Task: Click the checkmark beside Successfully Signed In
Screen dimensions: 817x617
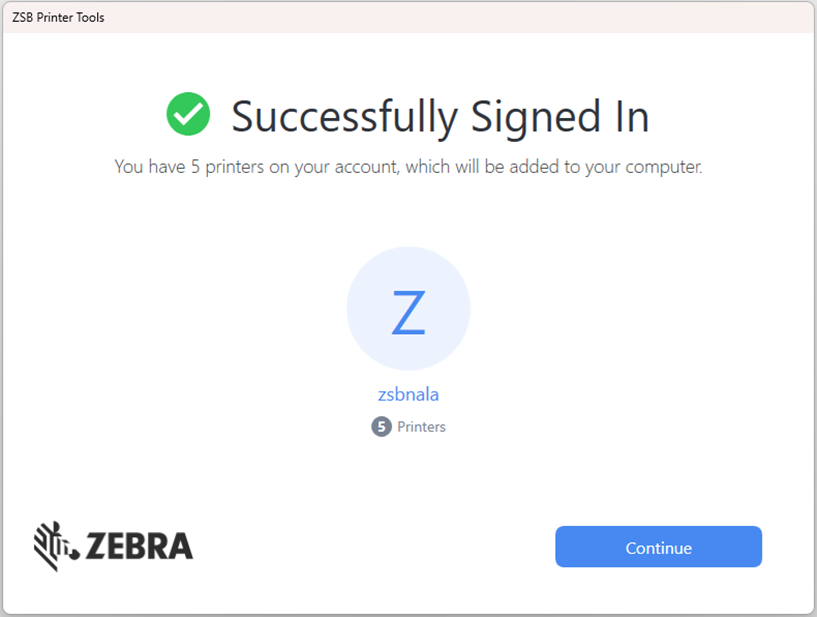Action: click(188, 114)
